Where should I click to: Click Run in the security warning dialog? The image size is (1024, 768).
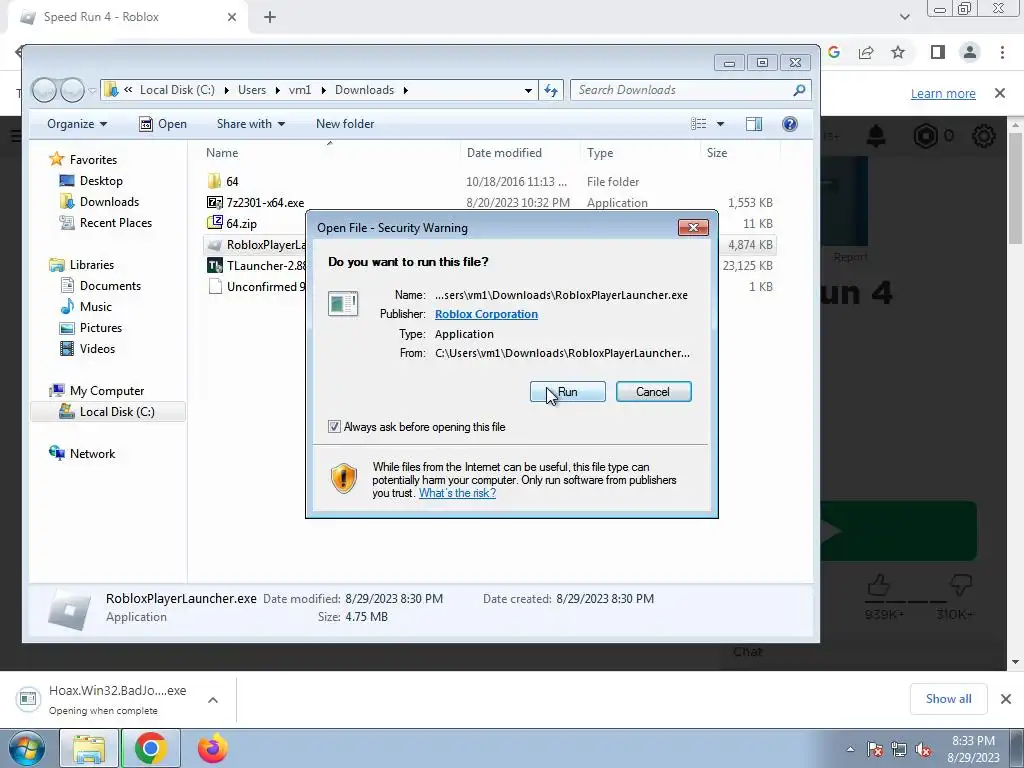[568, 392]
